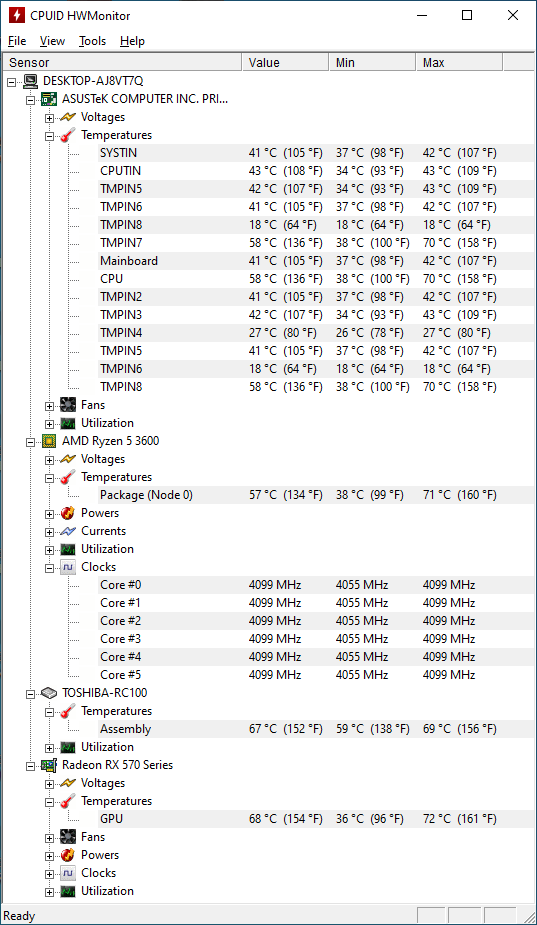Minimize the HWMonitor window
This screenshot has height=925, width=537.
coord(422,15)
